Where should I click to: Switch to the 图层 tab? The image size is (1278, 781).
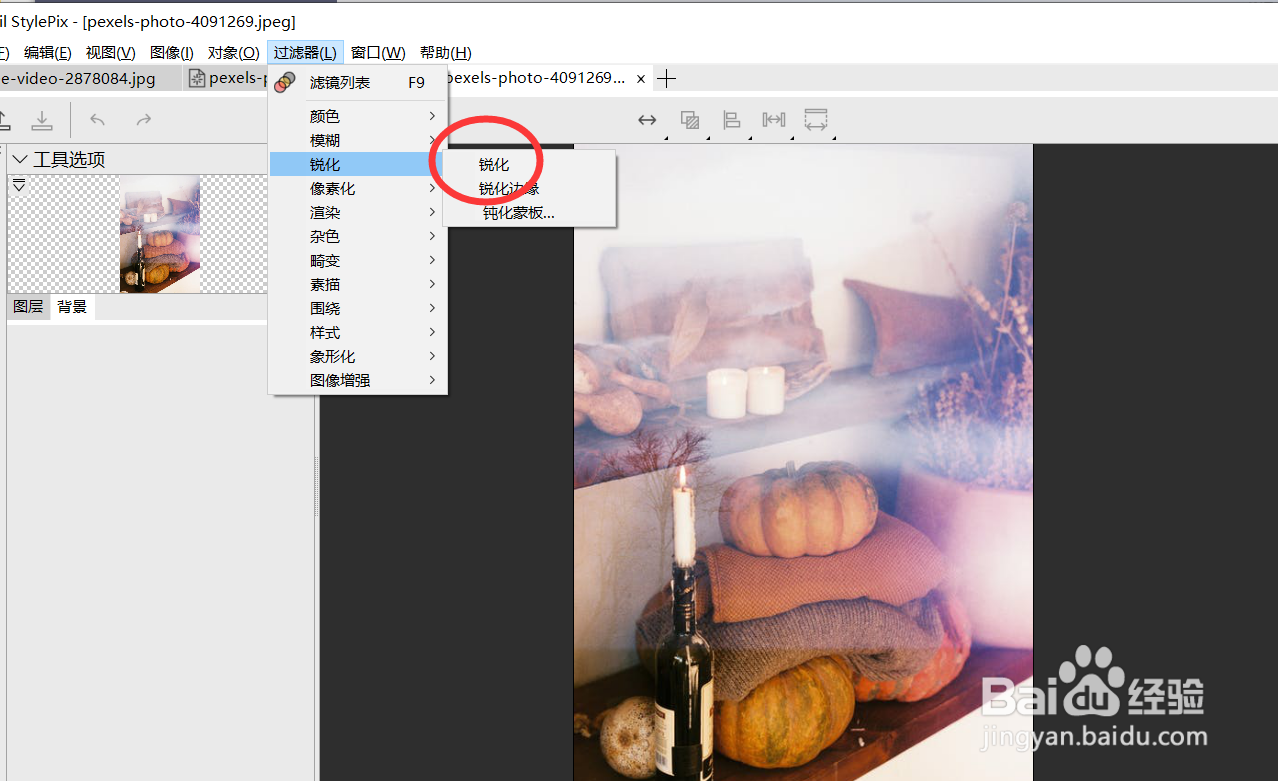(x=28, y=307)
